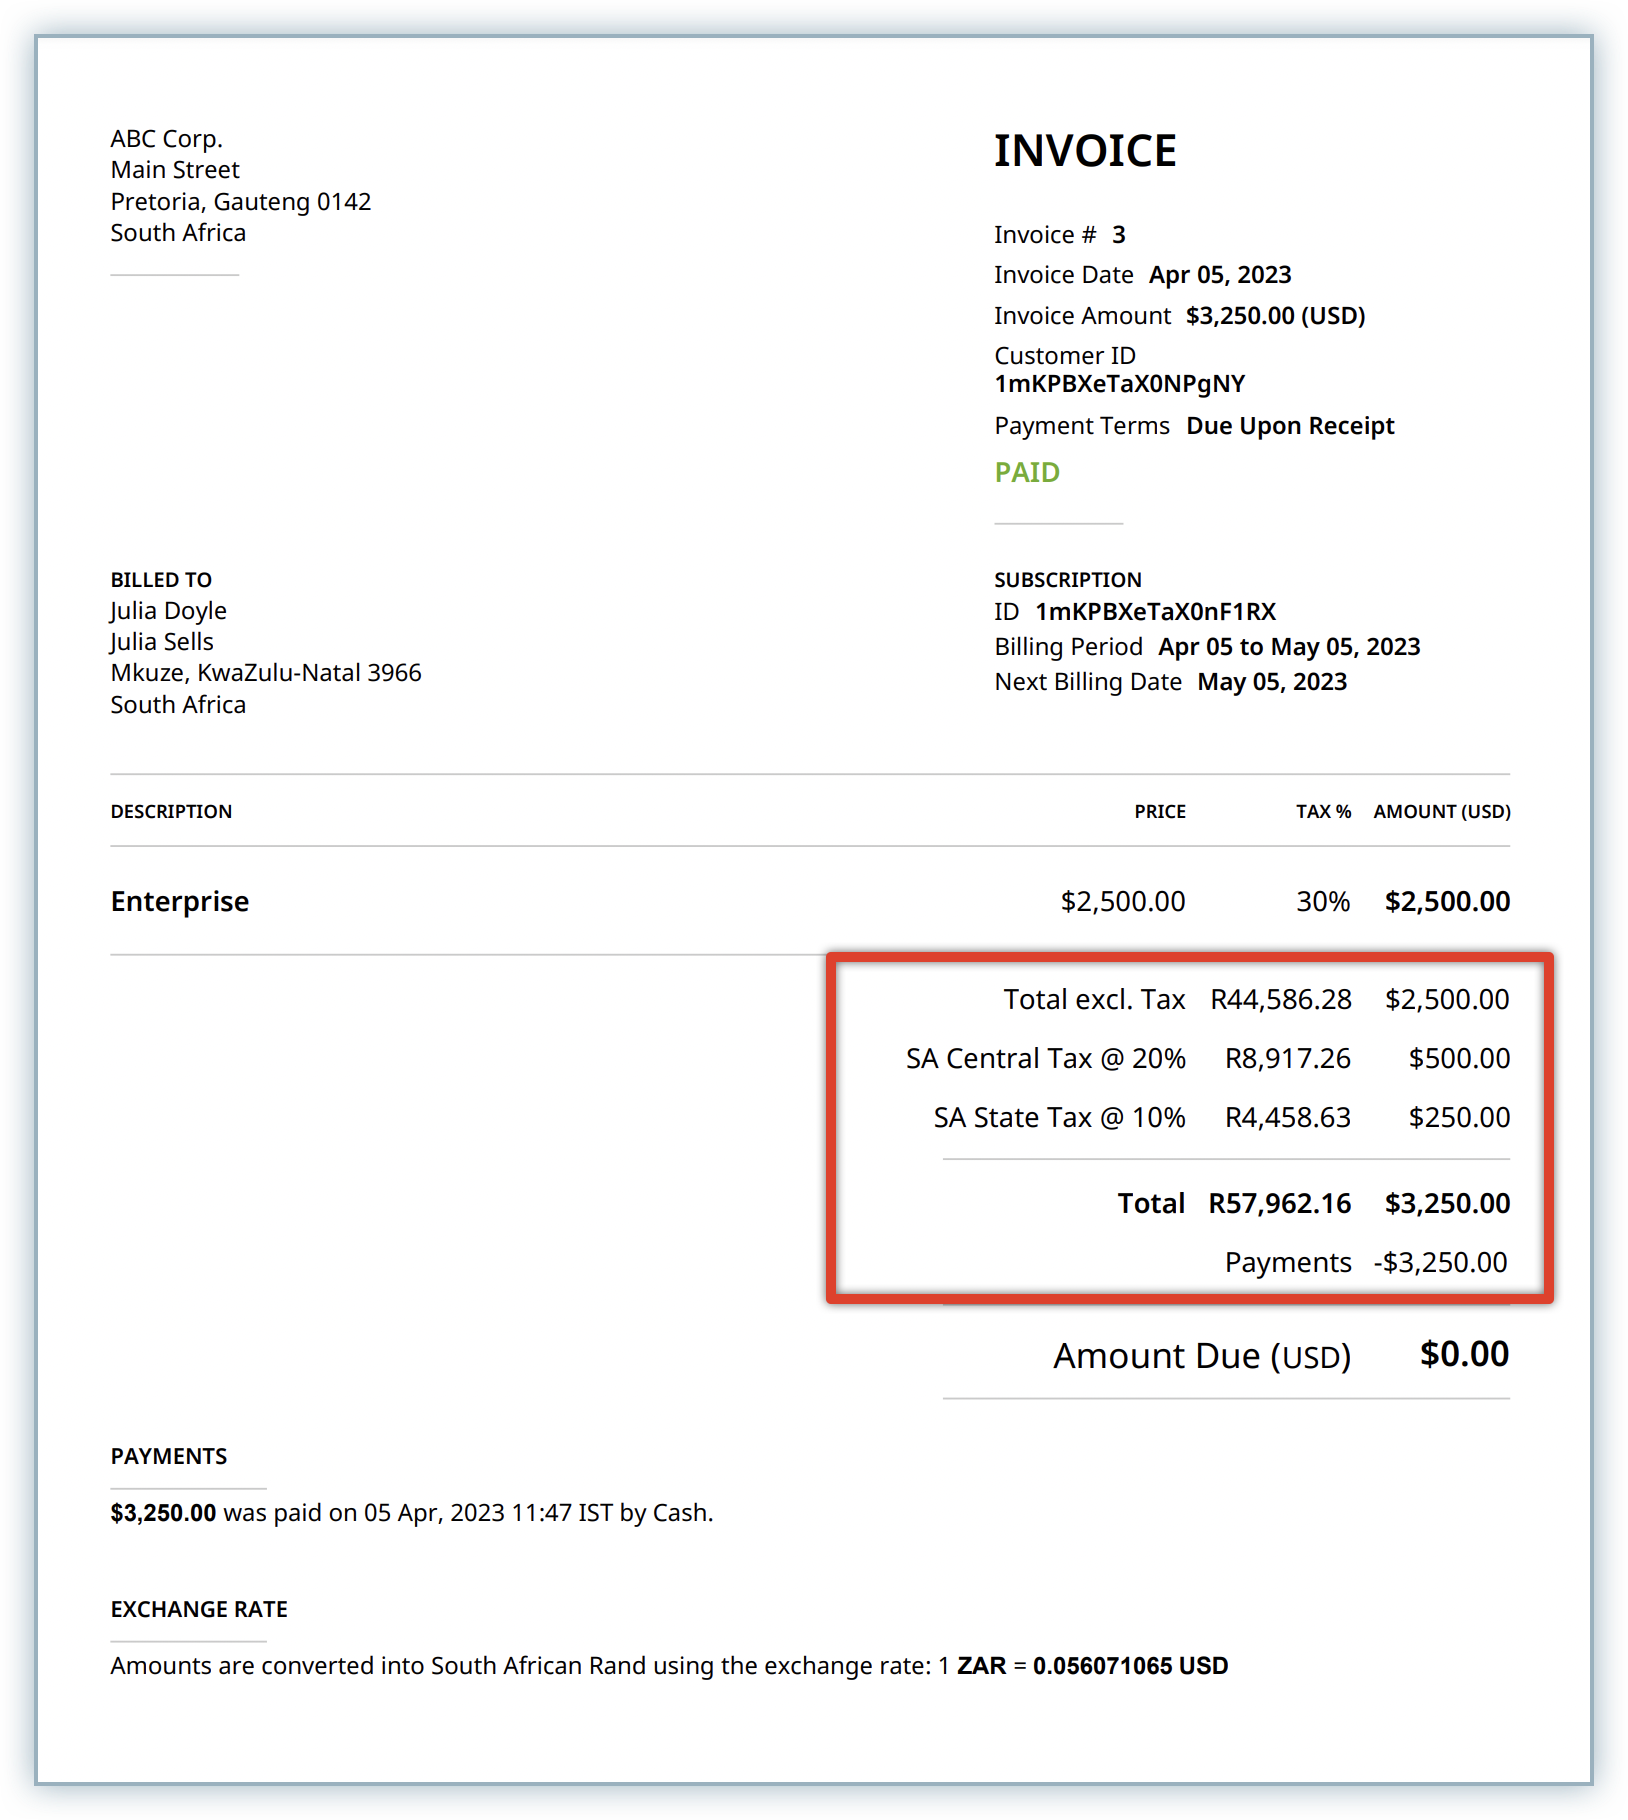The image size is (1628, 1820).
Task: Click the Amount Due $0.00 value
Action: tap(1464, 1354)
